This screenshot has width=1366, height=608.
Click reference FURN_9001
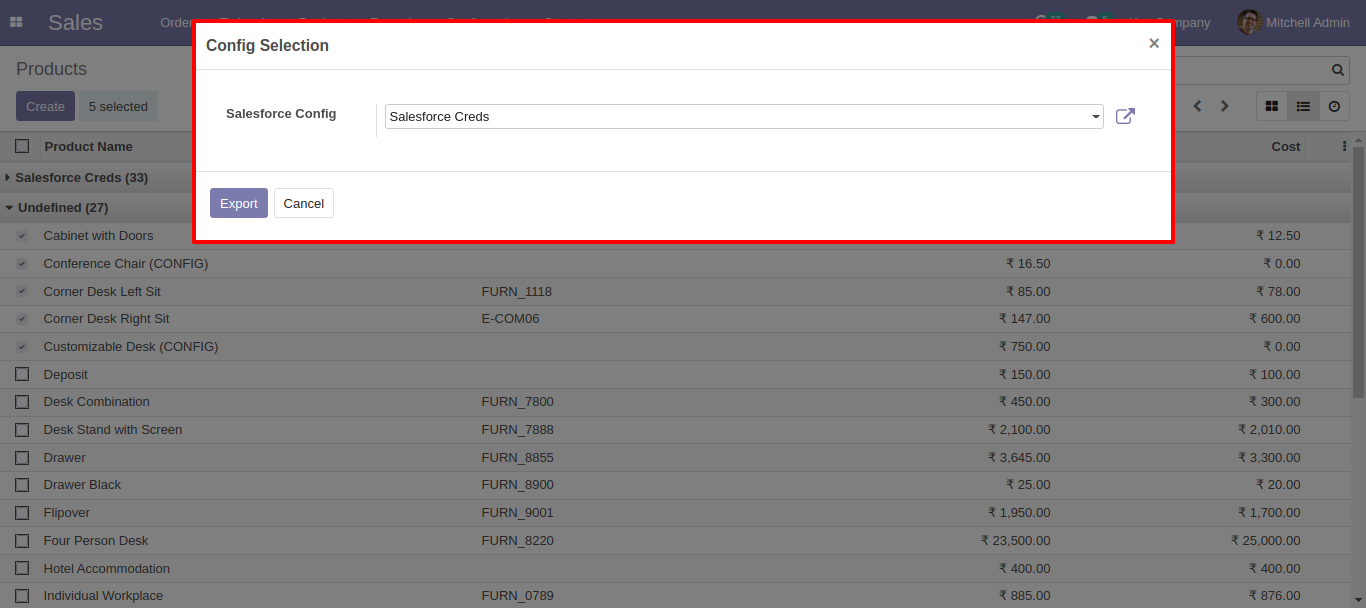coord(518,513)
